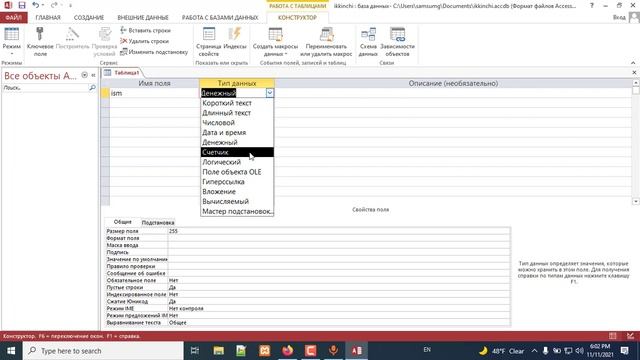Open the ФАЙЛ tab
This screenshot has height=360, width=640.
pyautogui.click(x=14, y=18)
